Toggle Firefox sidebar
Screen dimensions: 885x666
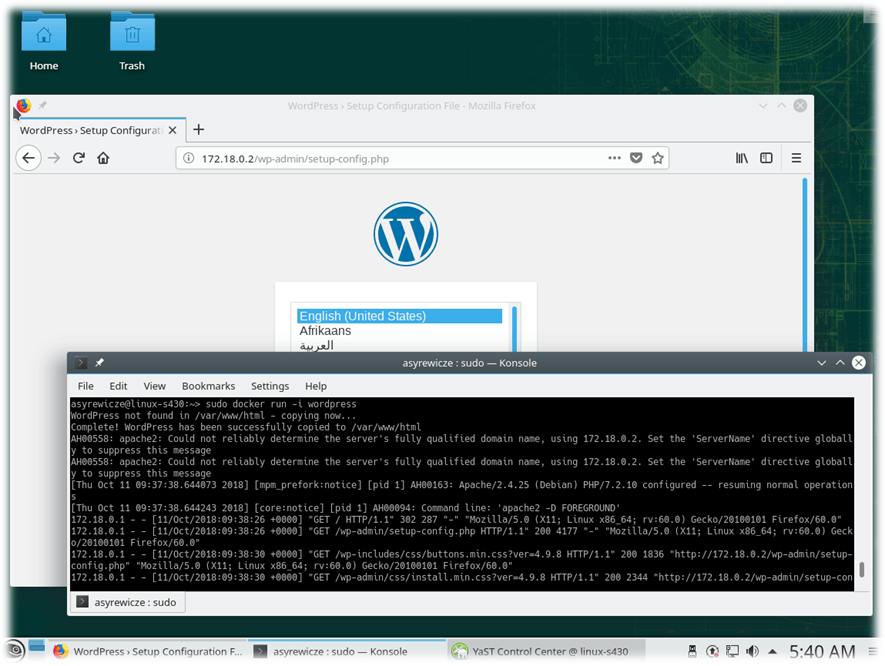766,158
